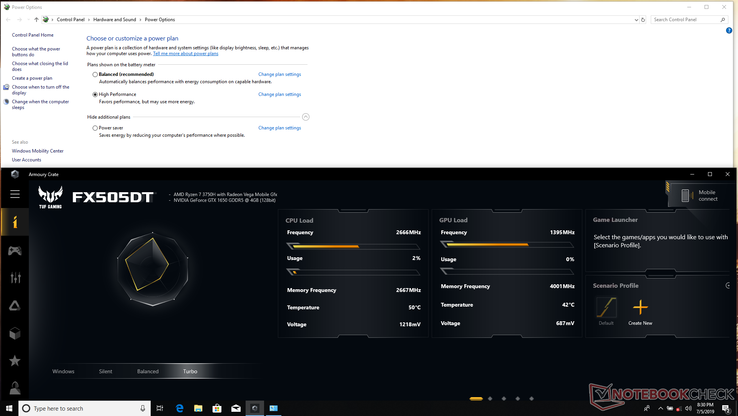Open breadcrumb dropdown after Control Panel
Viewport: 738px width, 416px height.
(x=88, y=20)
